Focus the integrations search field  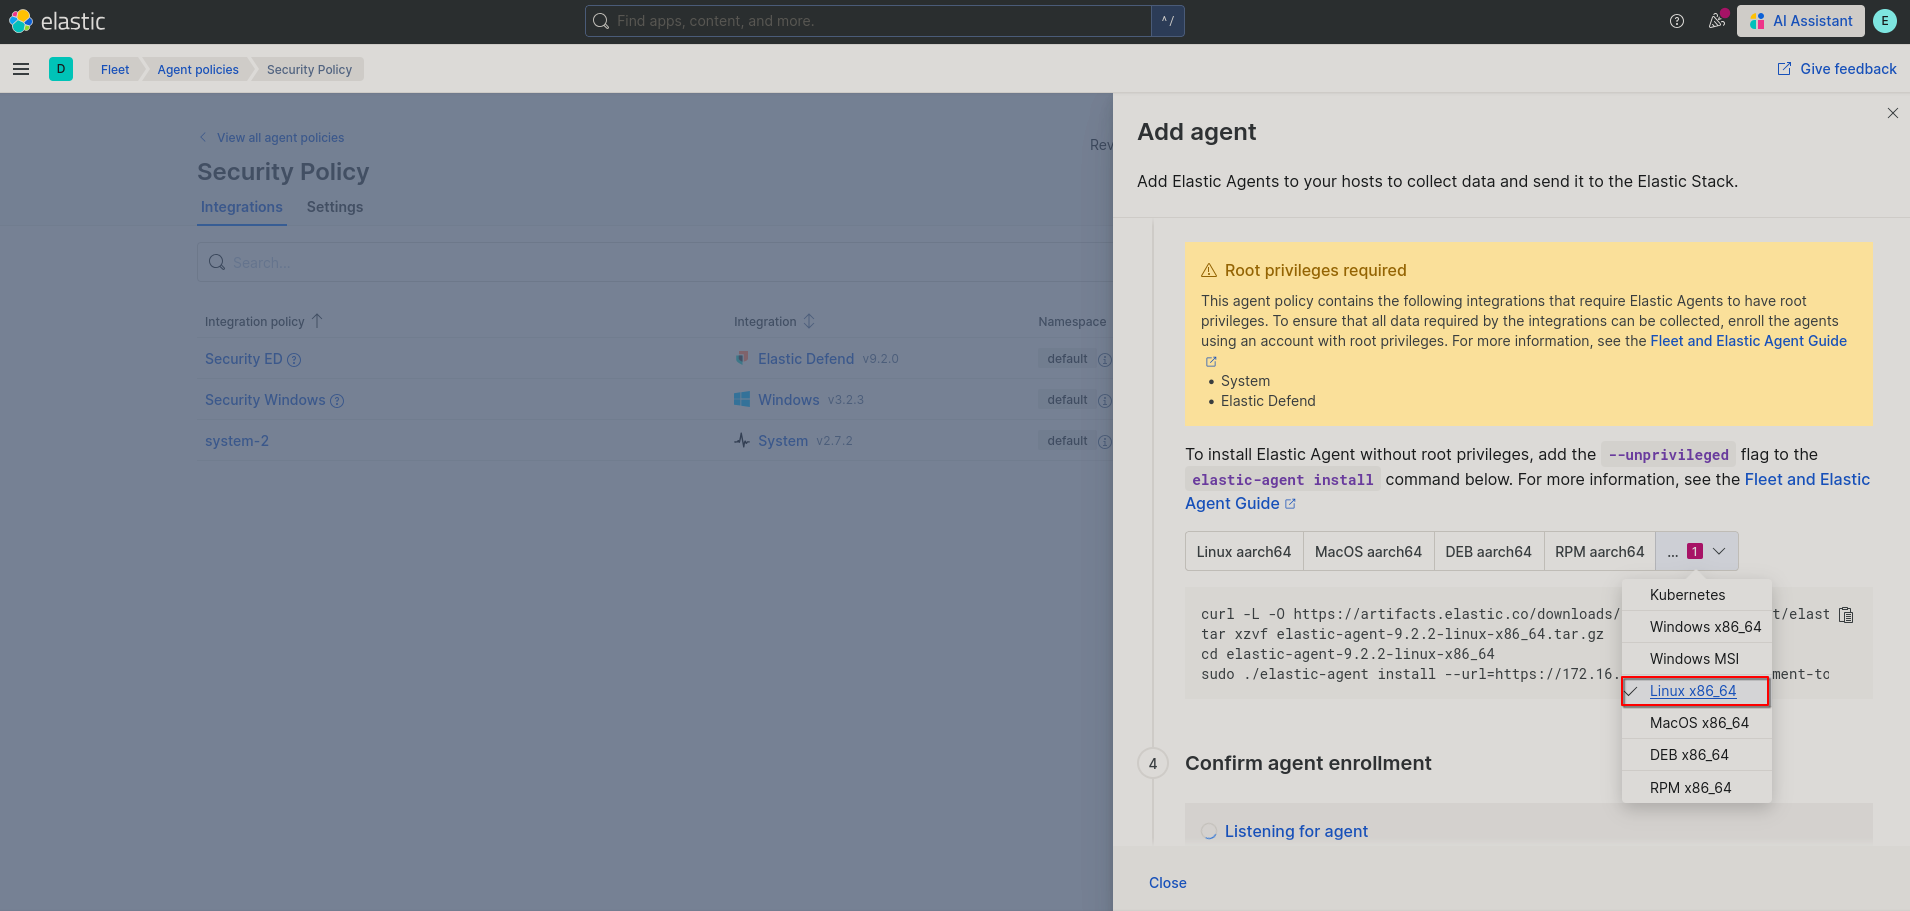tap(655, 262)
